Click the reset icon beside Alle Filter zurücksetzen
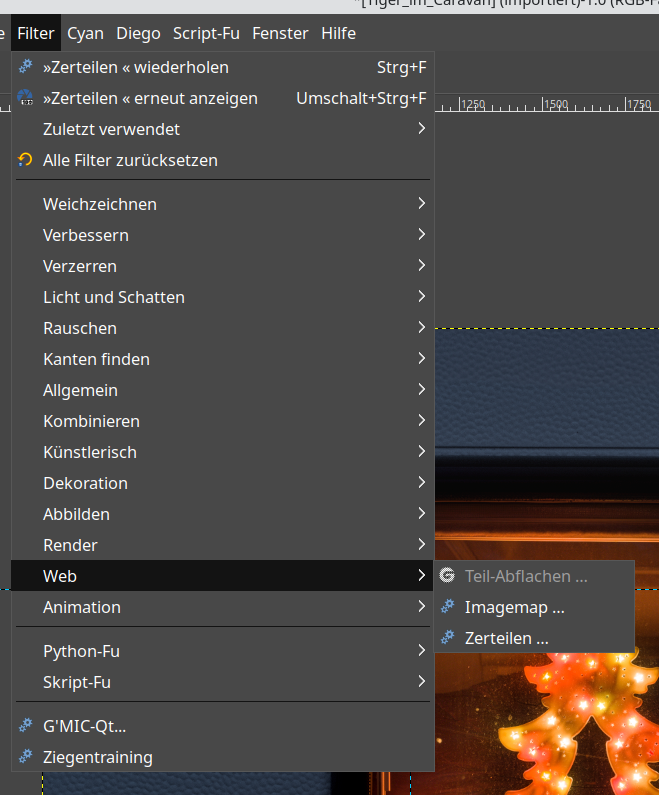 click(x=26, y=160)
